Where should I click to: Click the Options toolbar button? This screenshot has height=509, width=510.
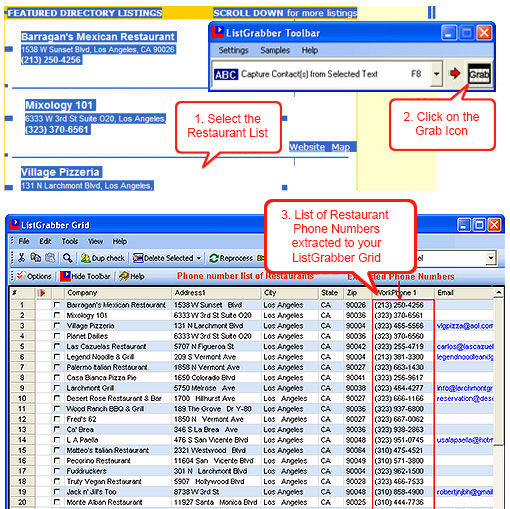coord(34,276)
